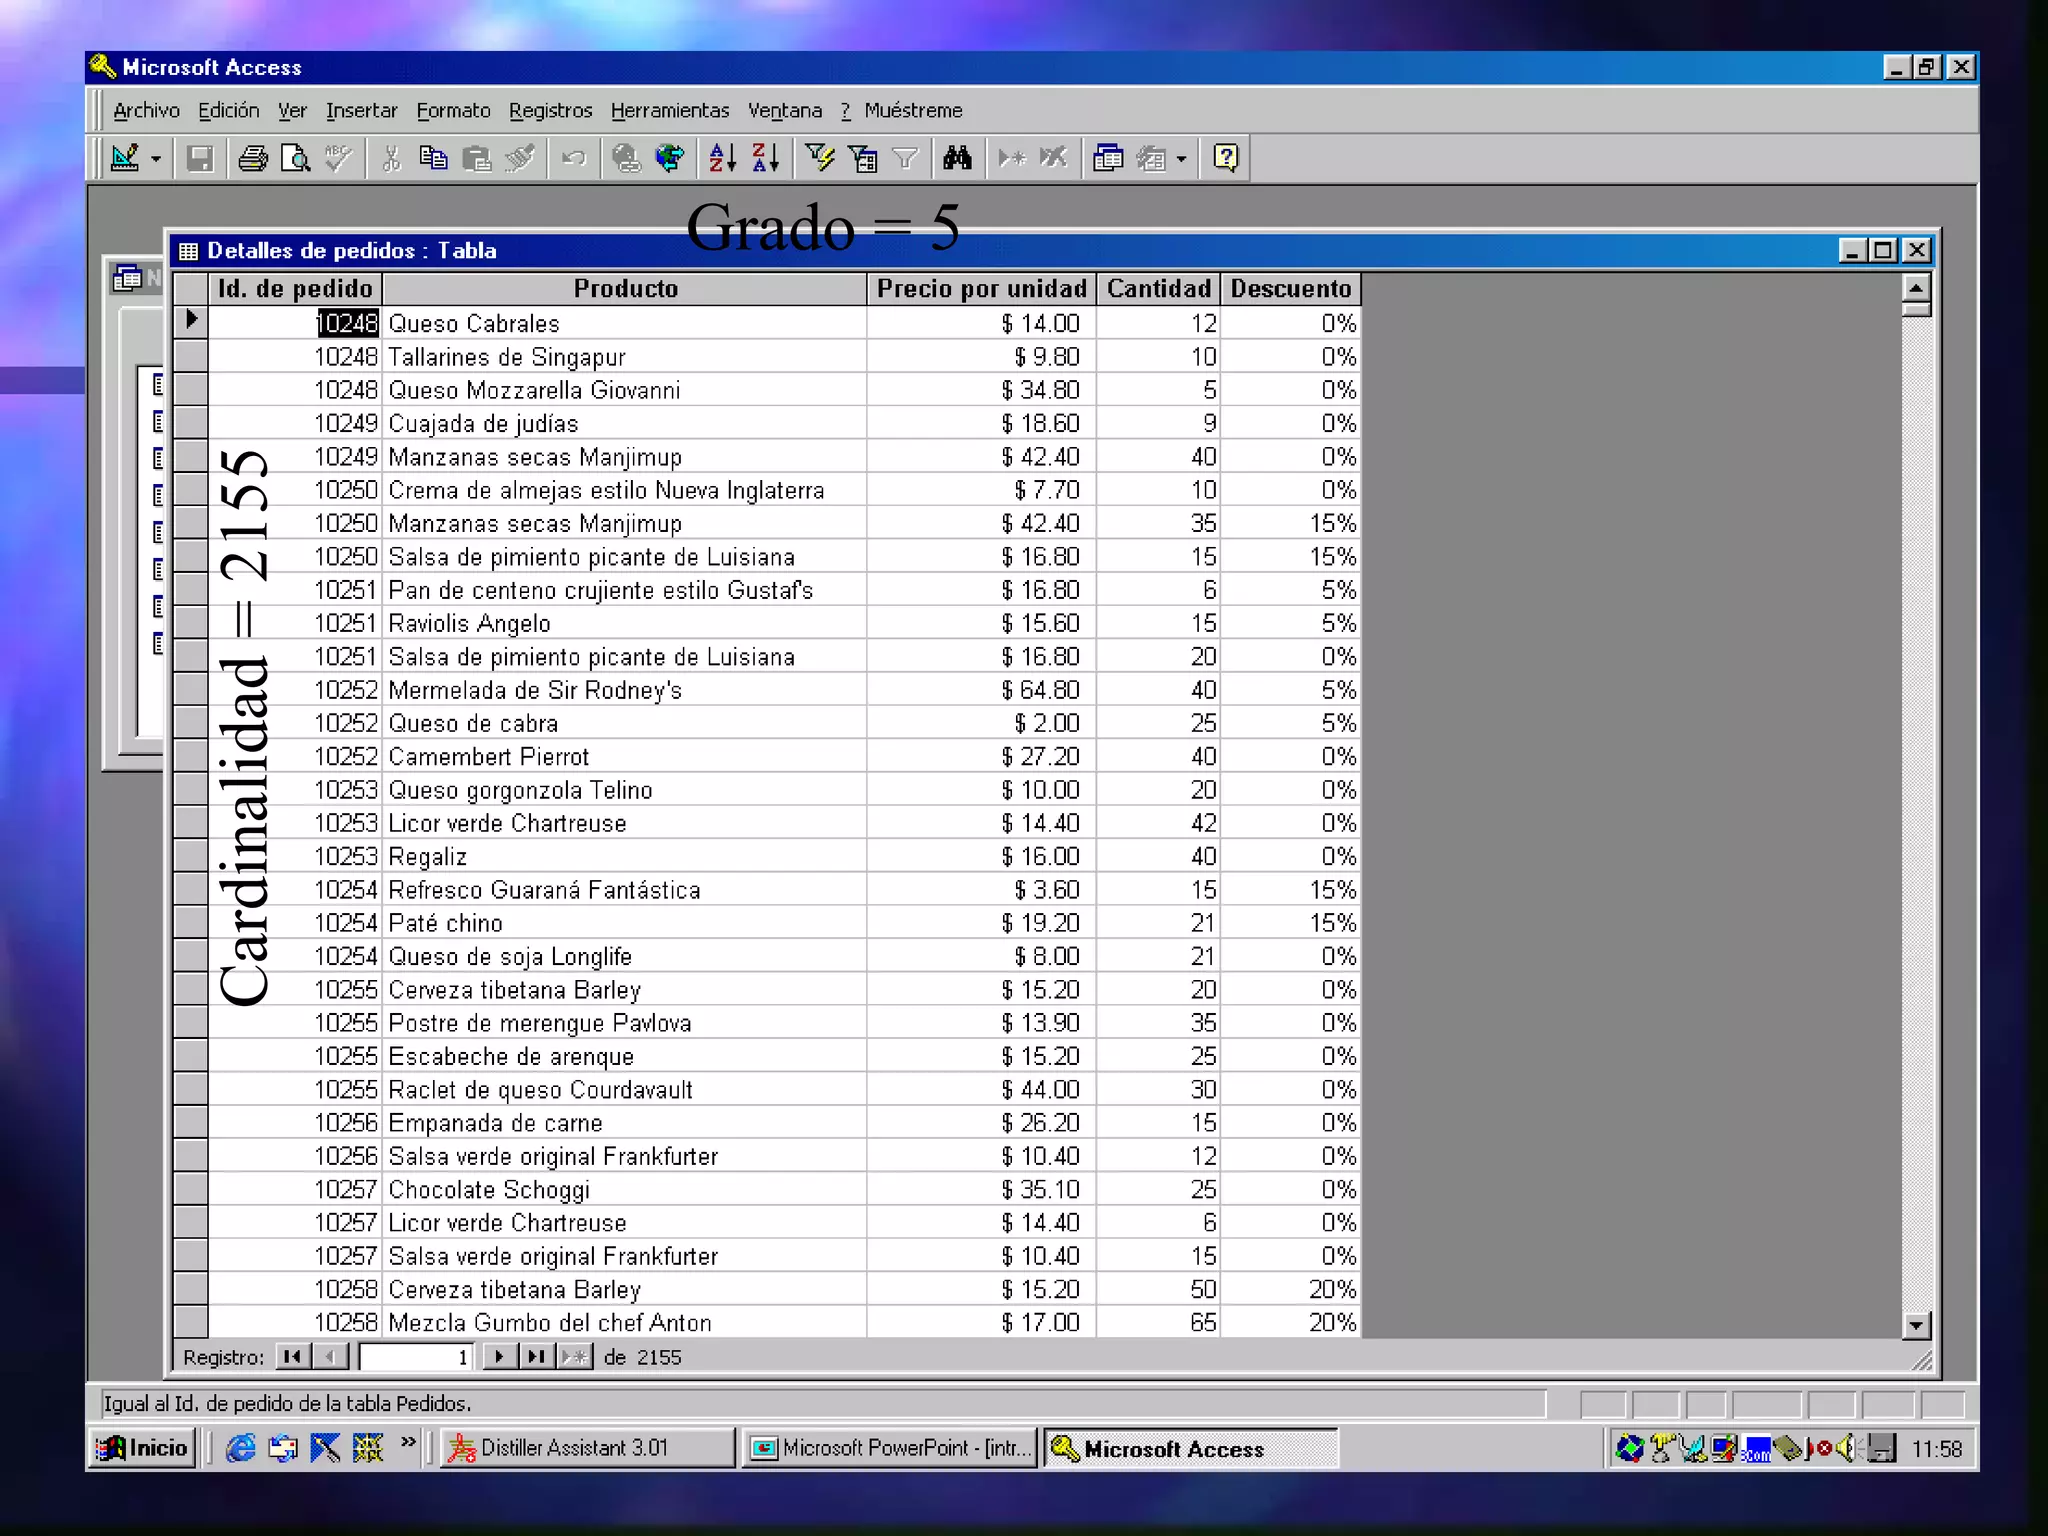Click the Print toolbar icon
Image resolution: width=2048 pixels, height=1536 pixels.
coord(253,158)
